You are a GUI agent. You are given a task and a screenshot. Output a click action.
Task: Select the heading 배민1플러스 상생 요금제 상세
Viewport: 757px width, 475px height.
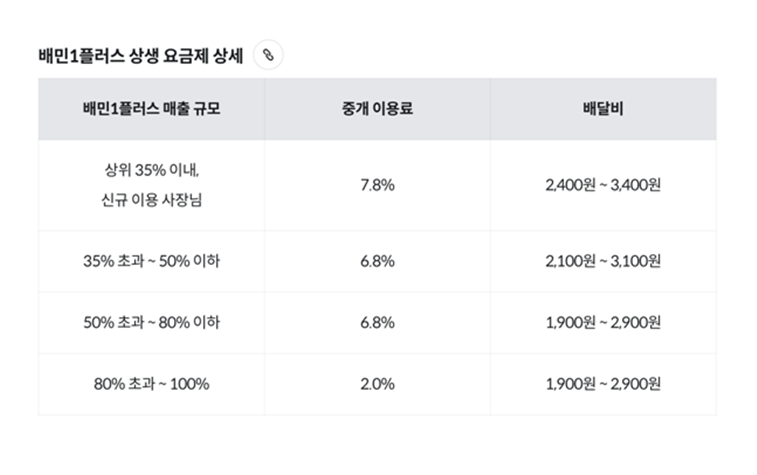pyautogui.click(x=140, y=56)
